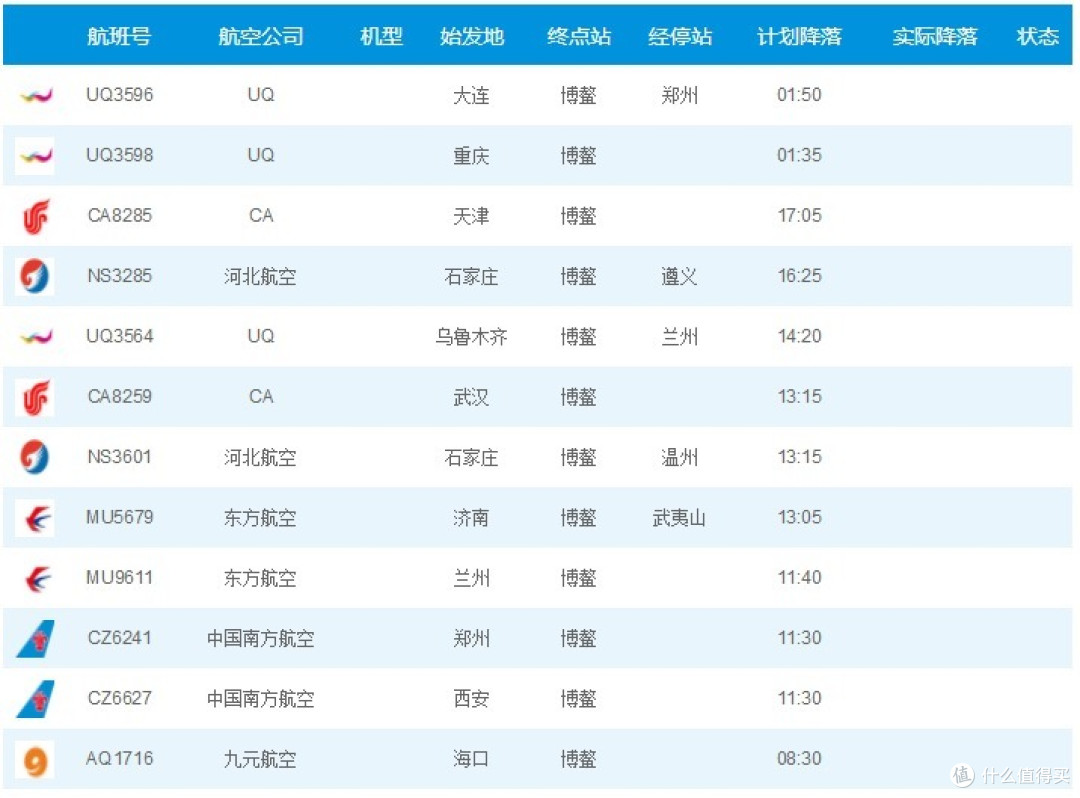Select flight number CA8285
Viewport: 1080px width, 798px height.
tap(119, 216)
